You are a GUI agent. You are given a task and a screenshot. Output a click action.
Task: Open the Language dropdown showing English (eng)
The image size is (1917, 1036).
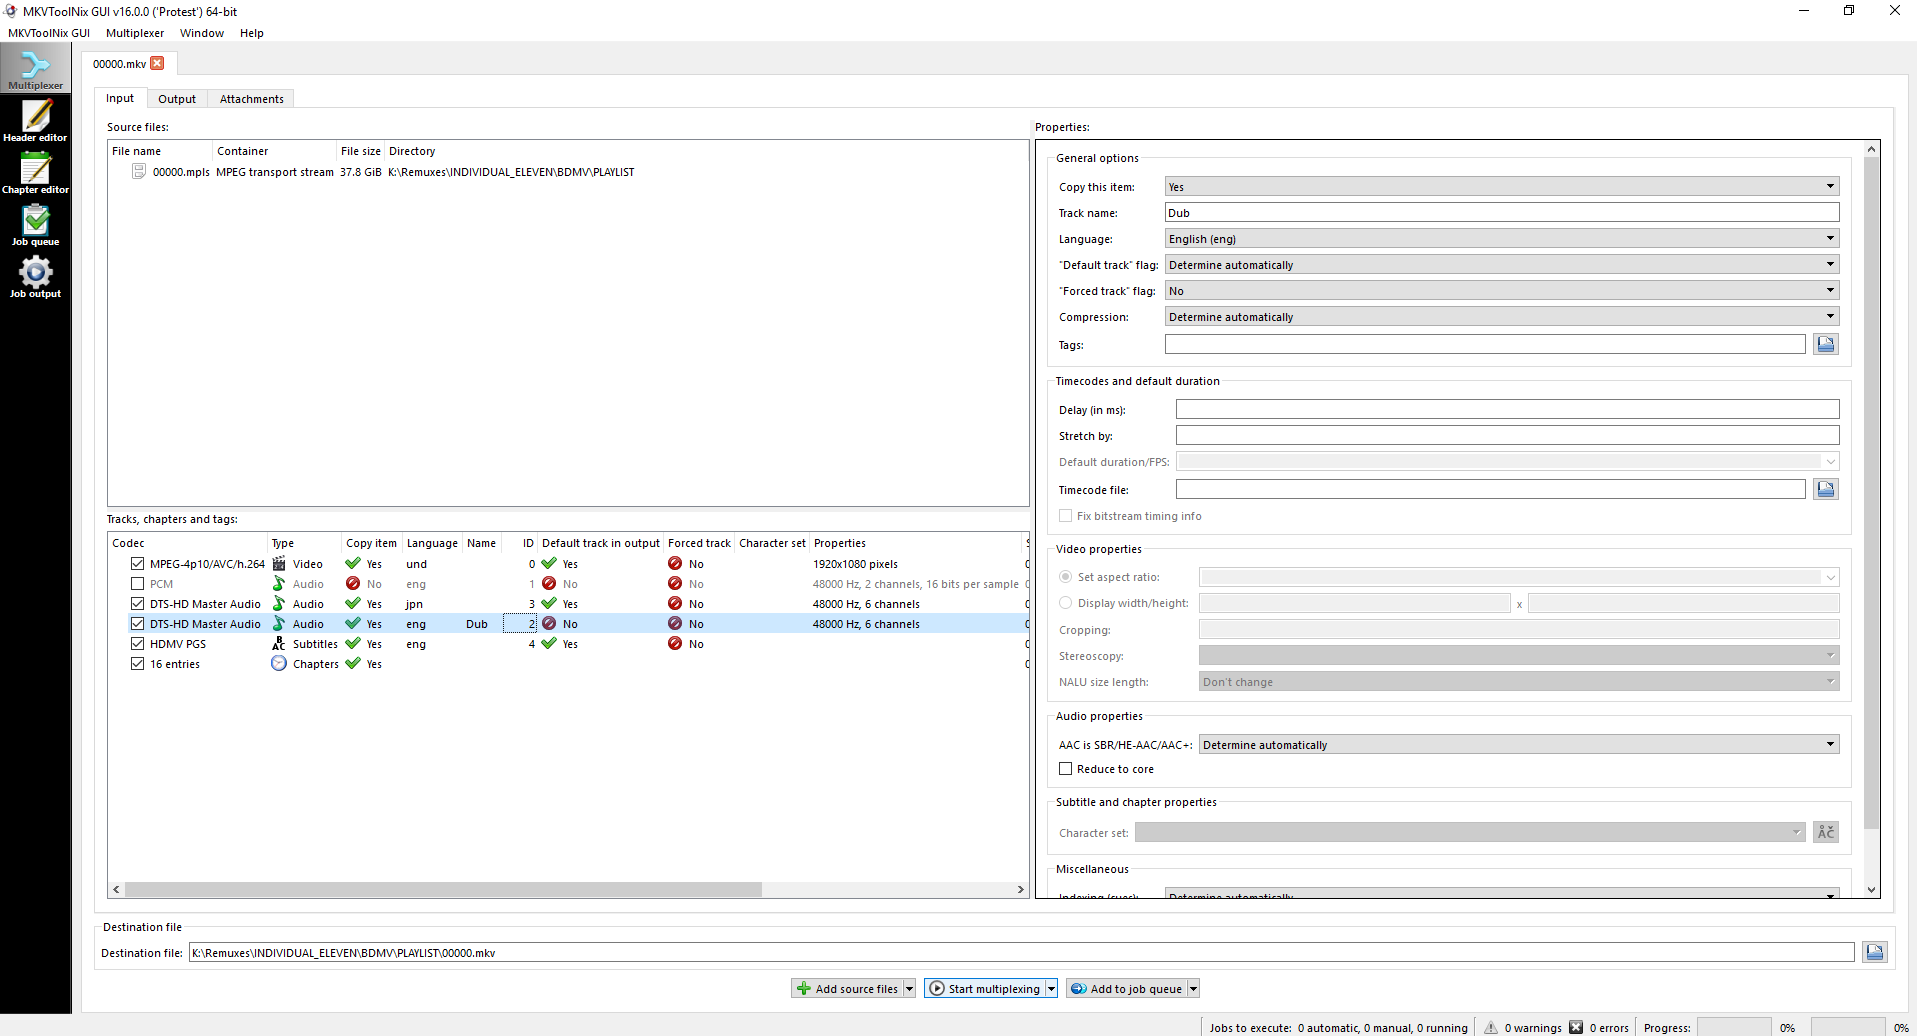(x=1502, y=239)
